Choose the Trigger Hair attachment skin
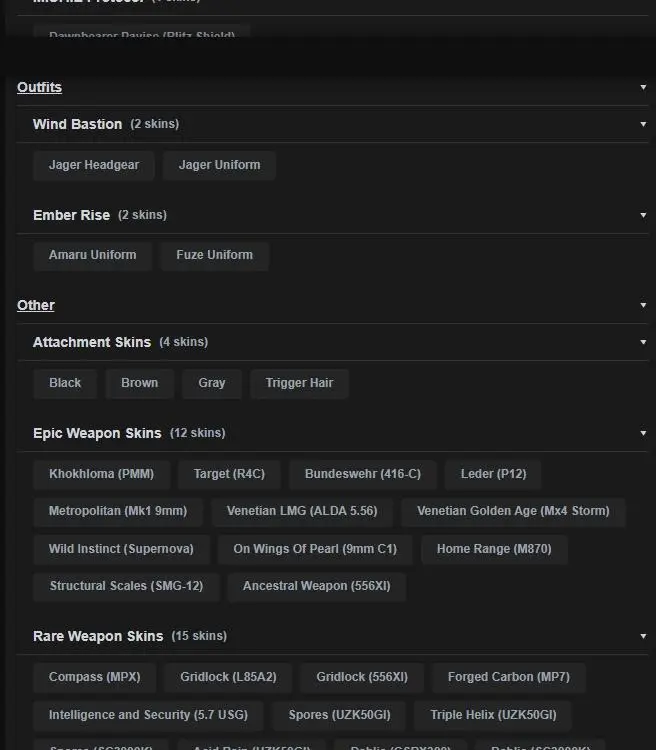The image size is (656, 750). click(x=300, y=383)
